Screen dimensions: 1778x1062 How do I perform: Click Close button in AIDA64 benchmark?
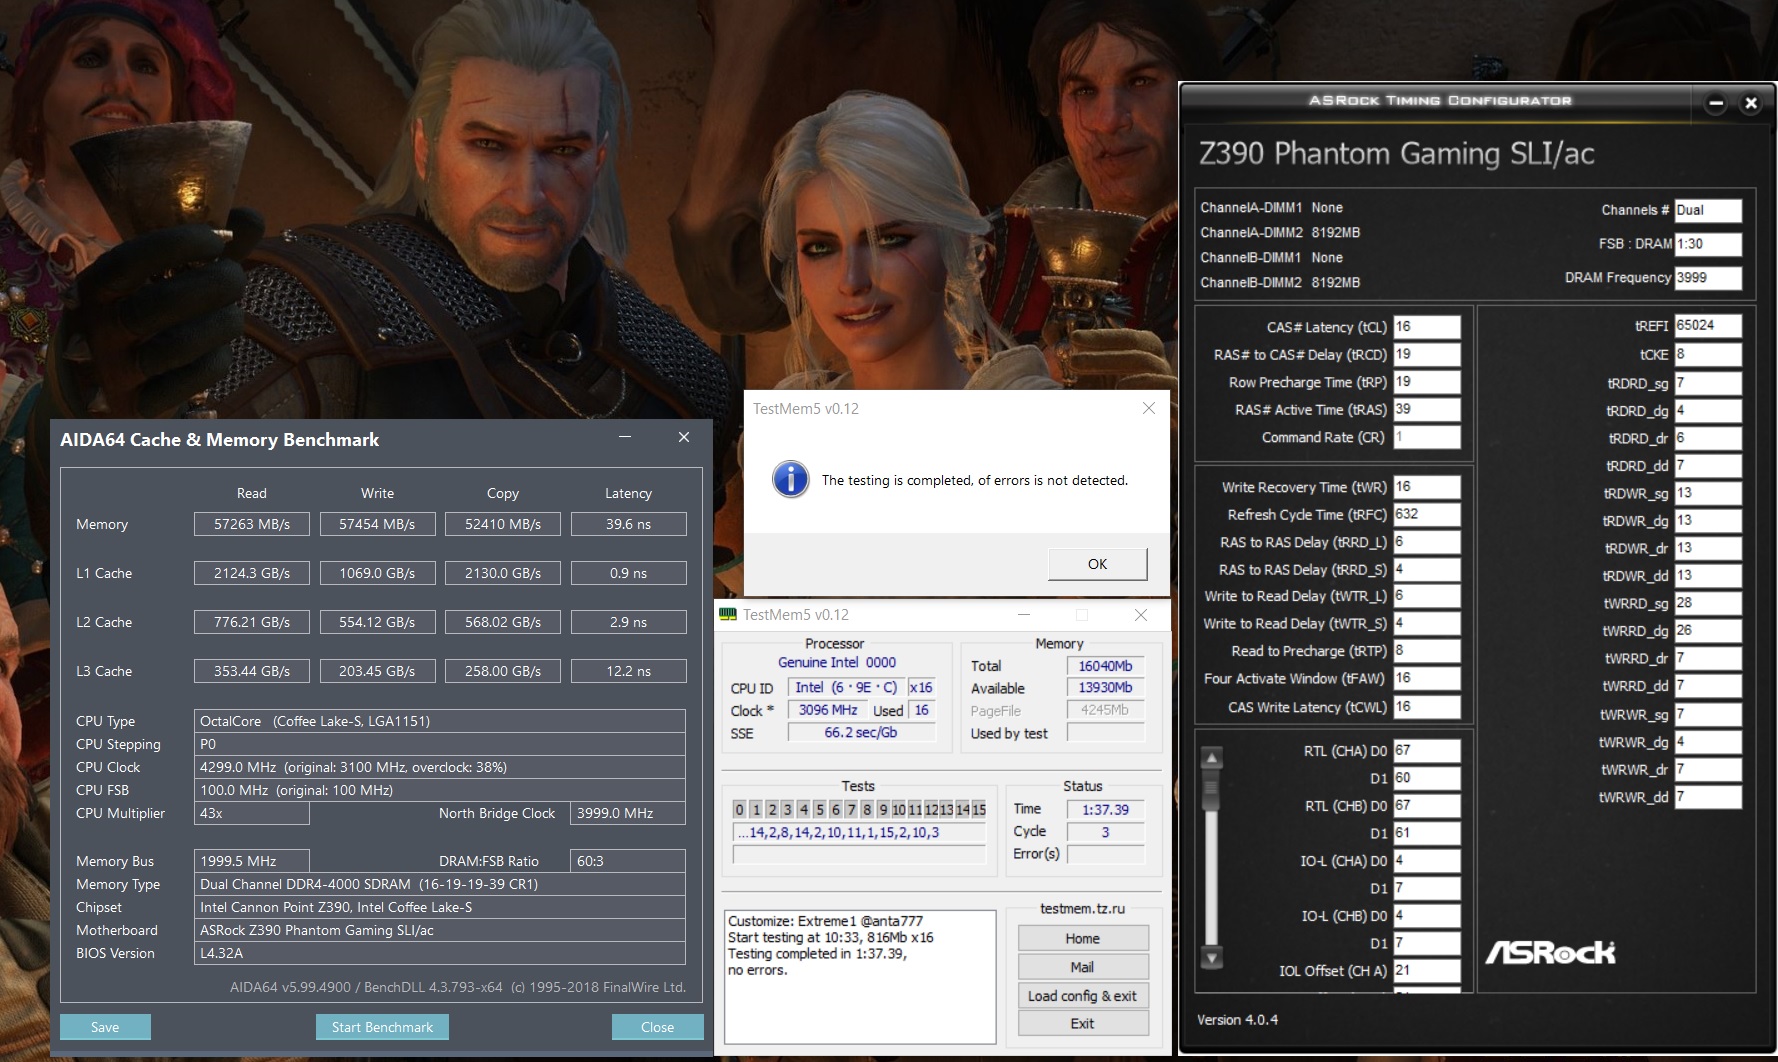(657, 1027)
